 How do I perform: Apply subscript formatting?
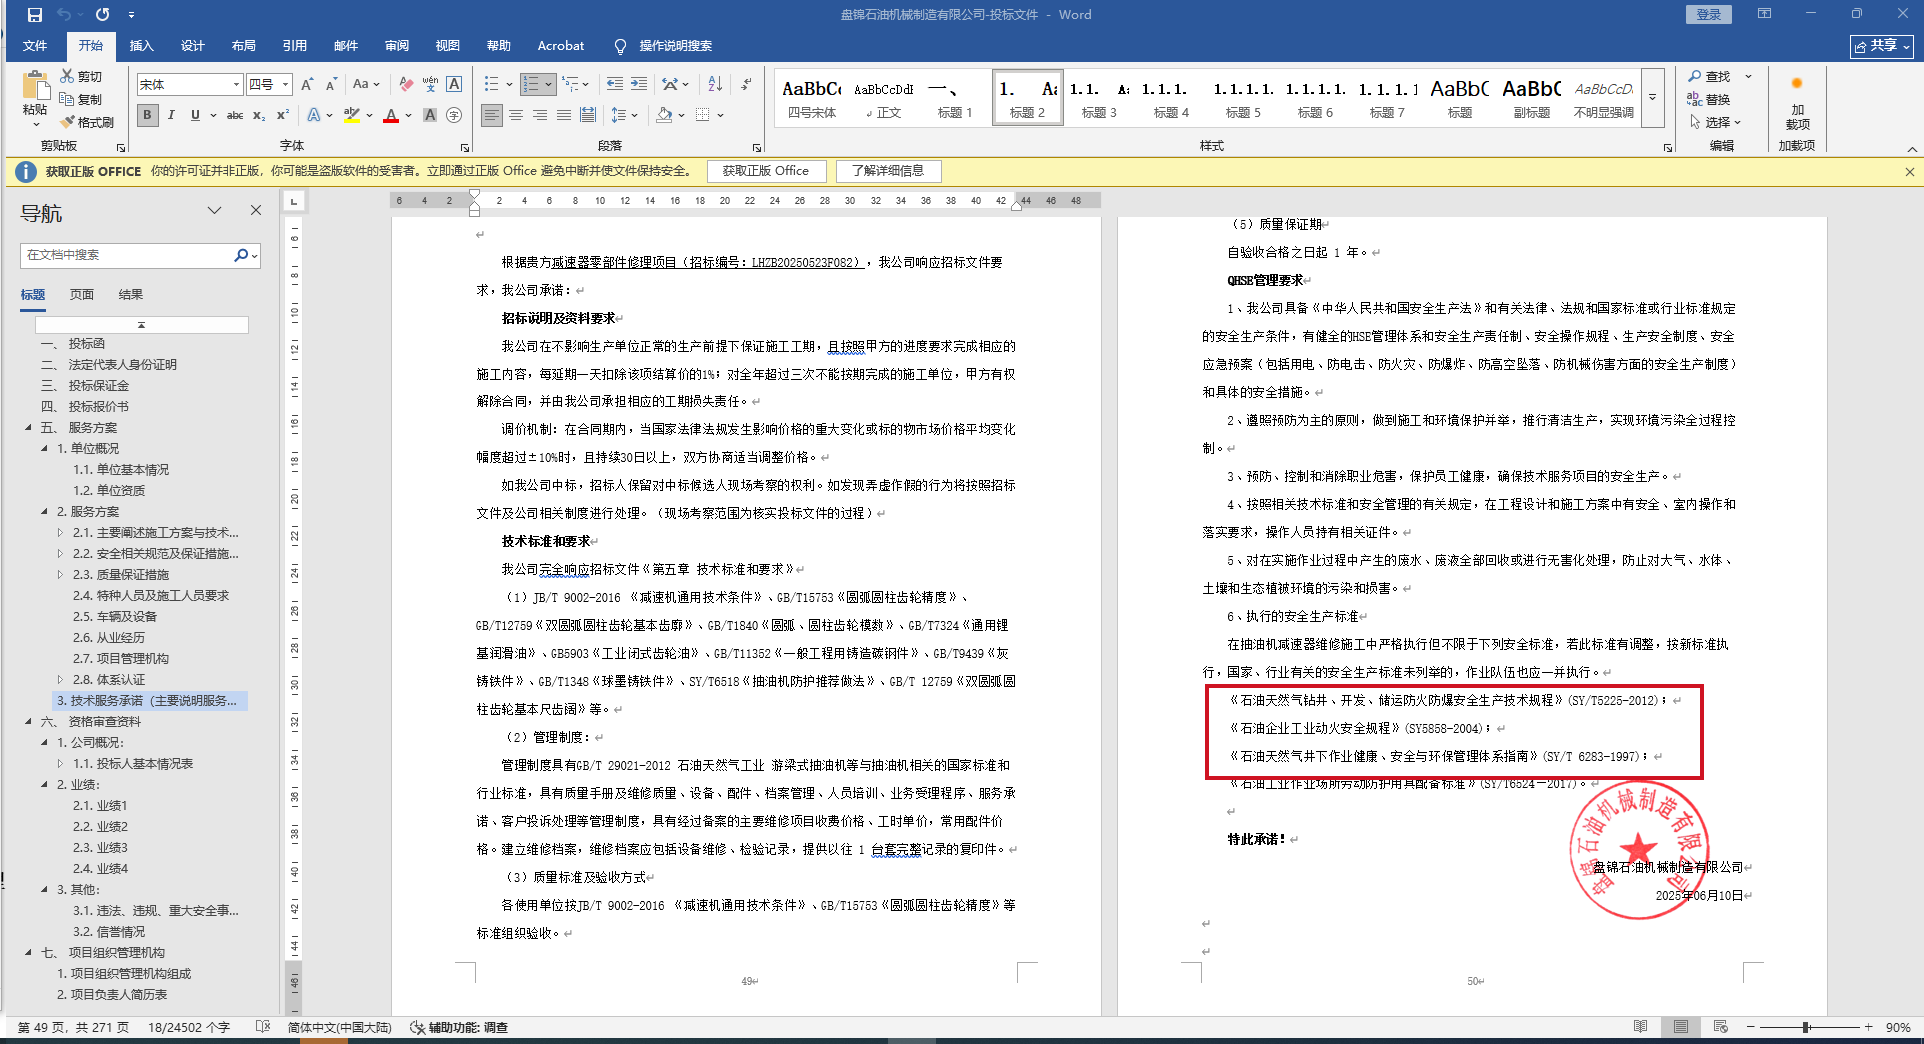pos(259,115)
